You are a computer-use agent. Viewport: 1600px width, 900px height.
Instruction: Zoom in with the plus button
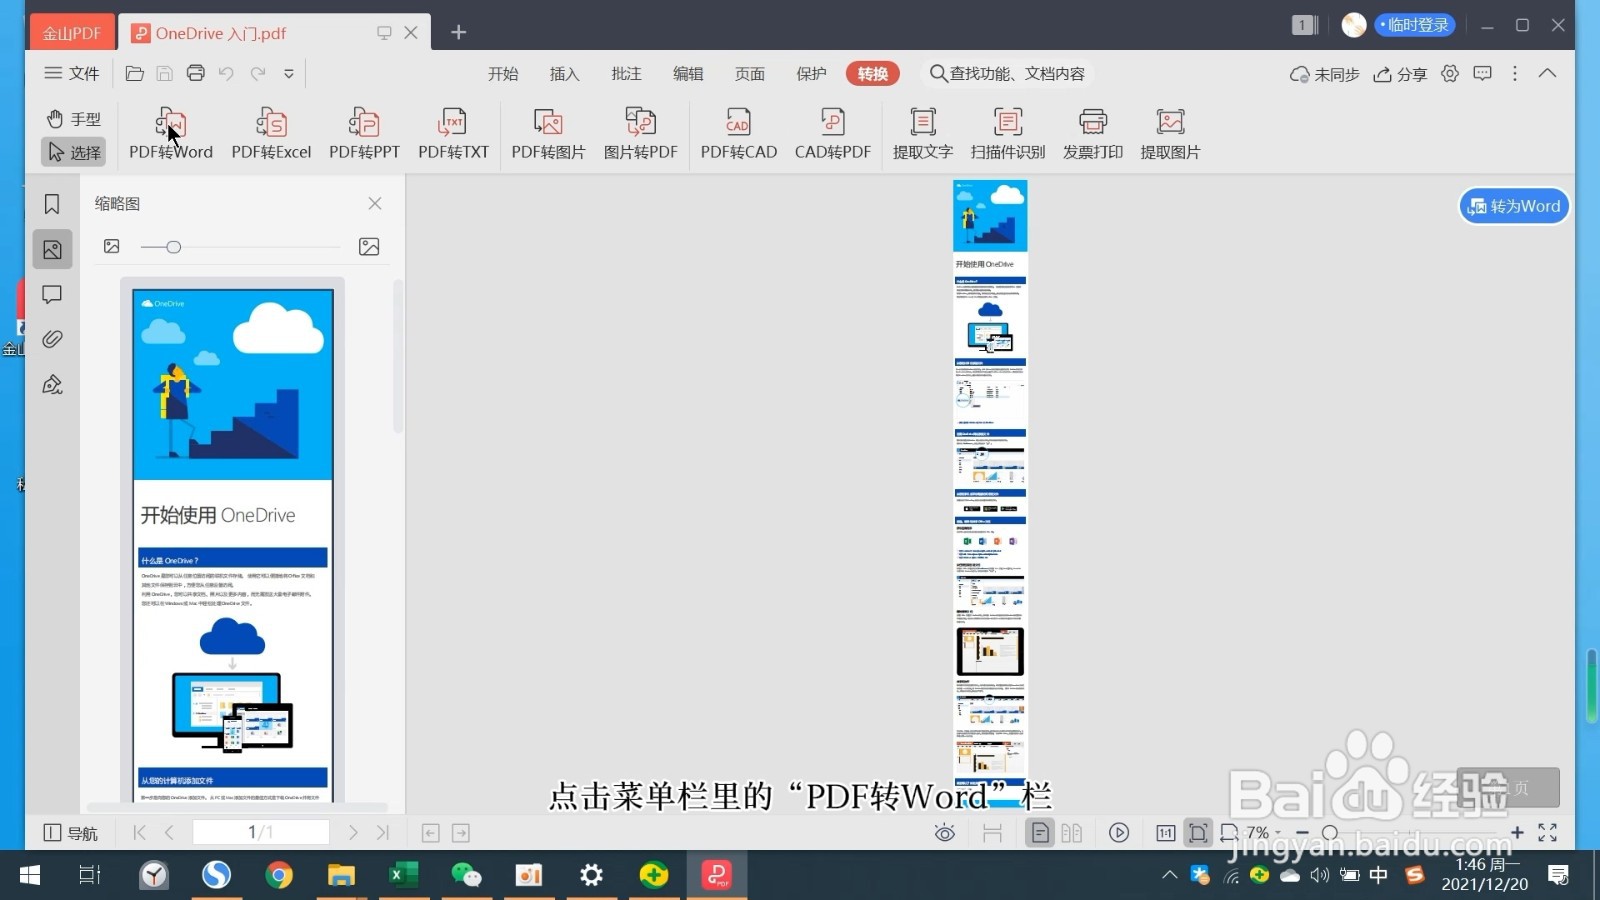[x=1517, y=832]
